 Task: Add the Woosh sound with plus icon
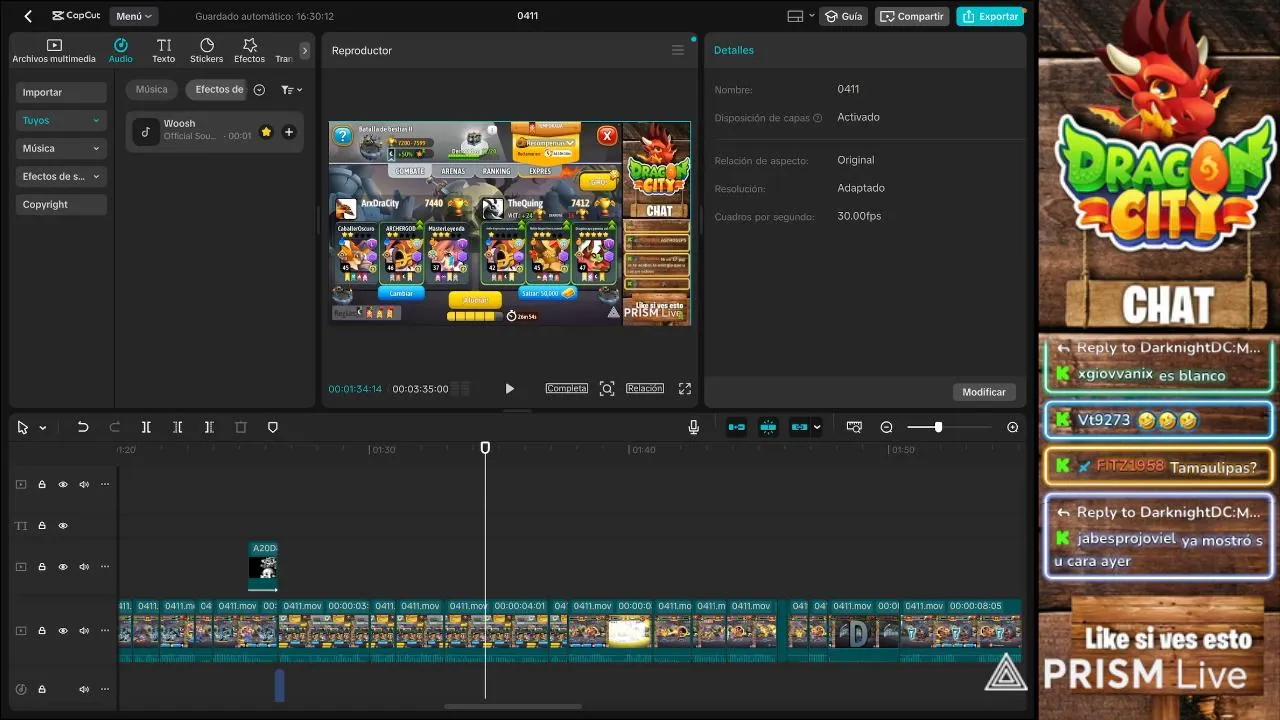289,132
